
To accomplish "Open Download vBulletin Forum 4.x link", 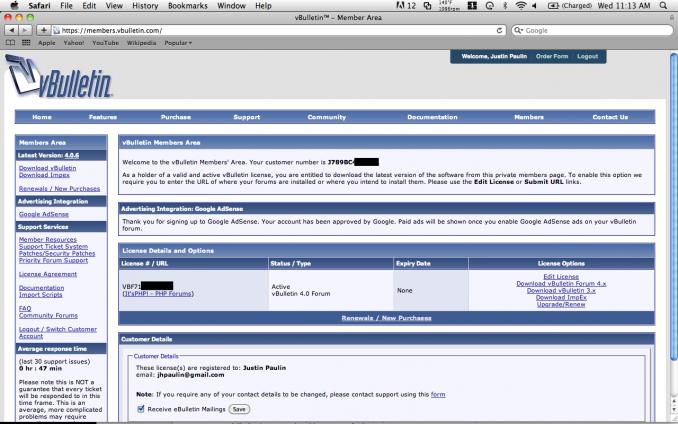I will (560, 283).
